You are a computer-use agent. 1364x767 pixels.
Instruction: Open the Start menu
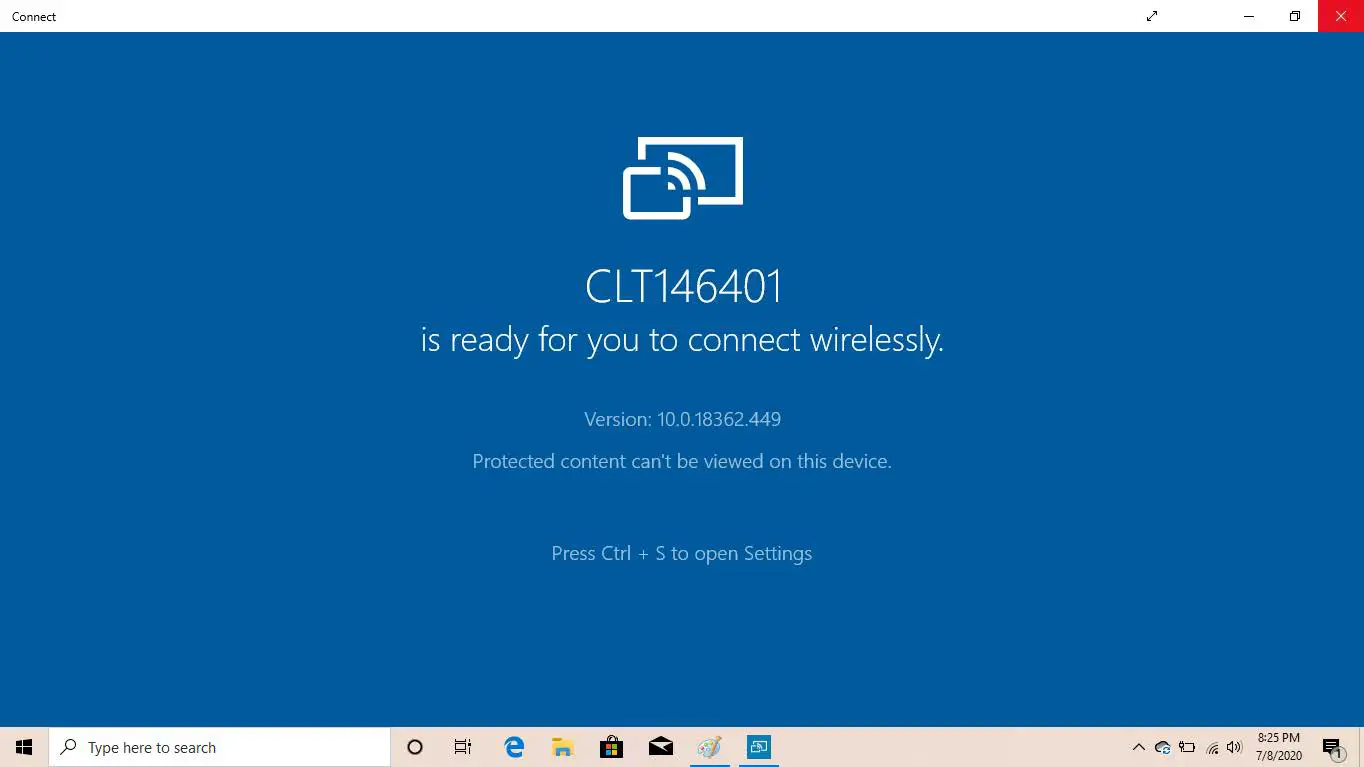click(x=23, y=747)
